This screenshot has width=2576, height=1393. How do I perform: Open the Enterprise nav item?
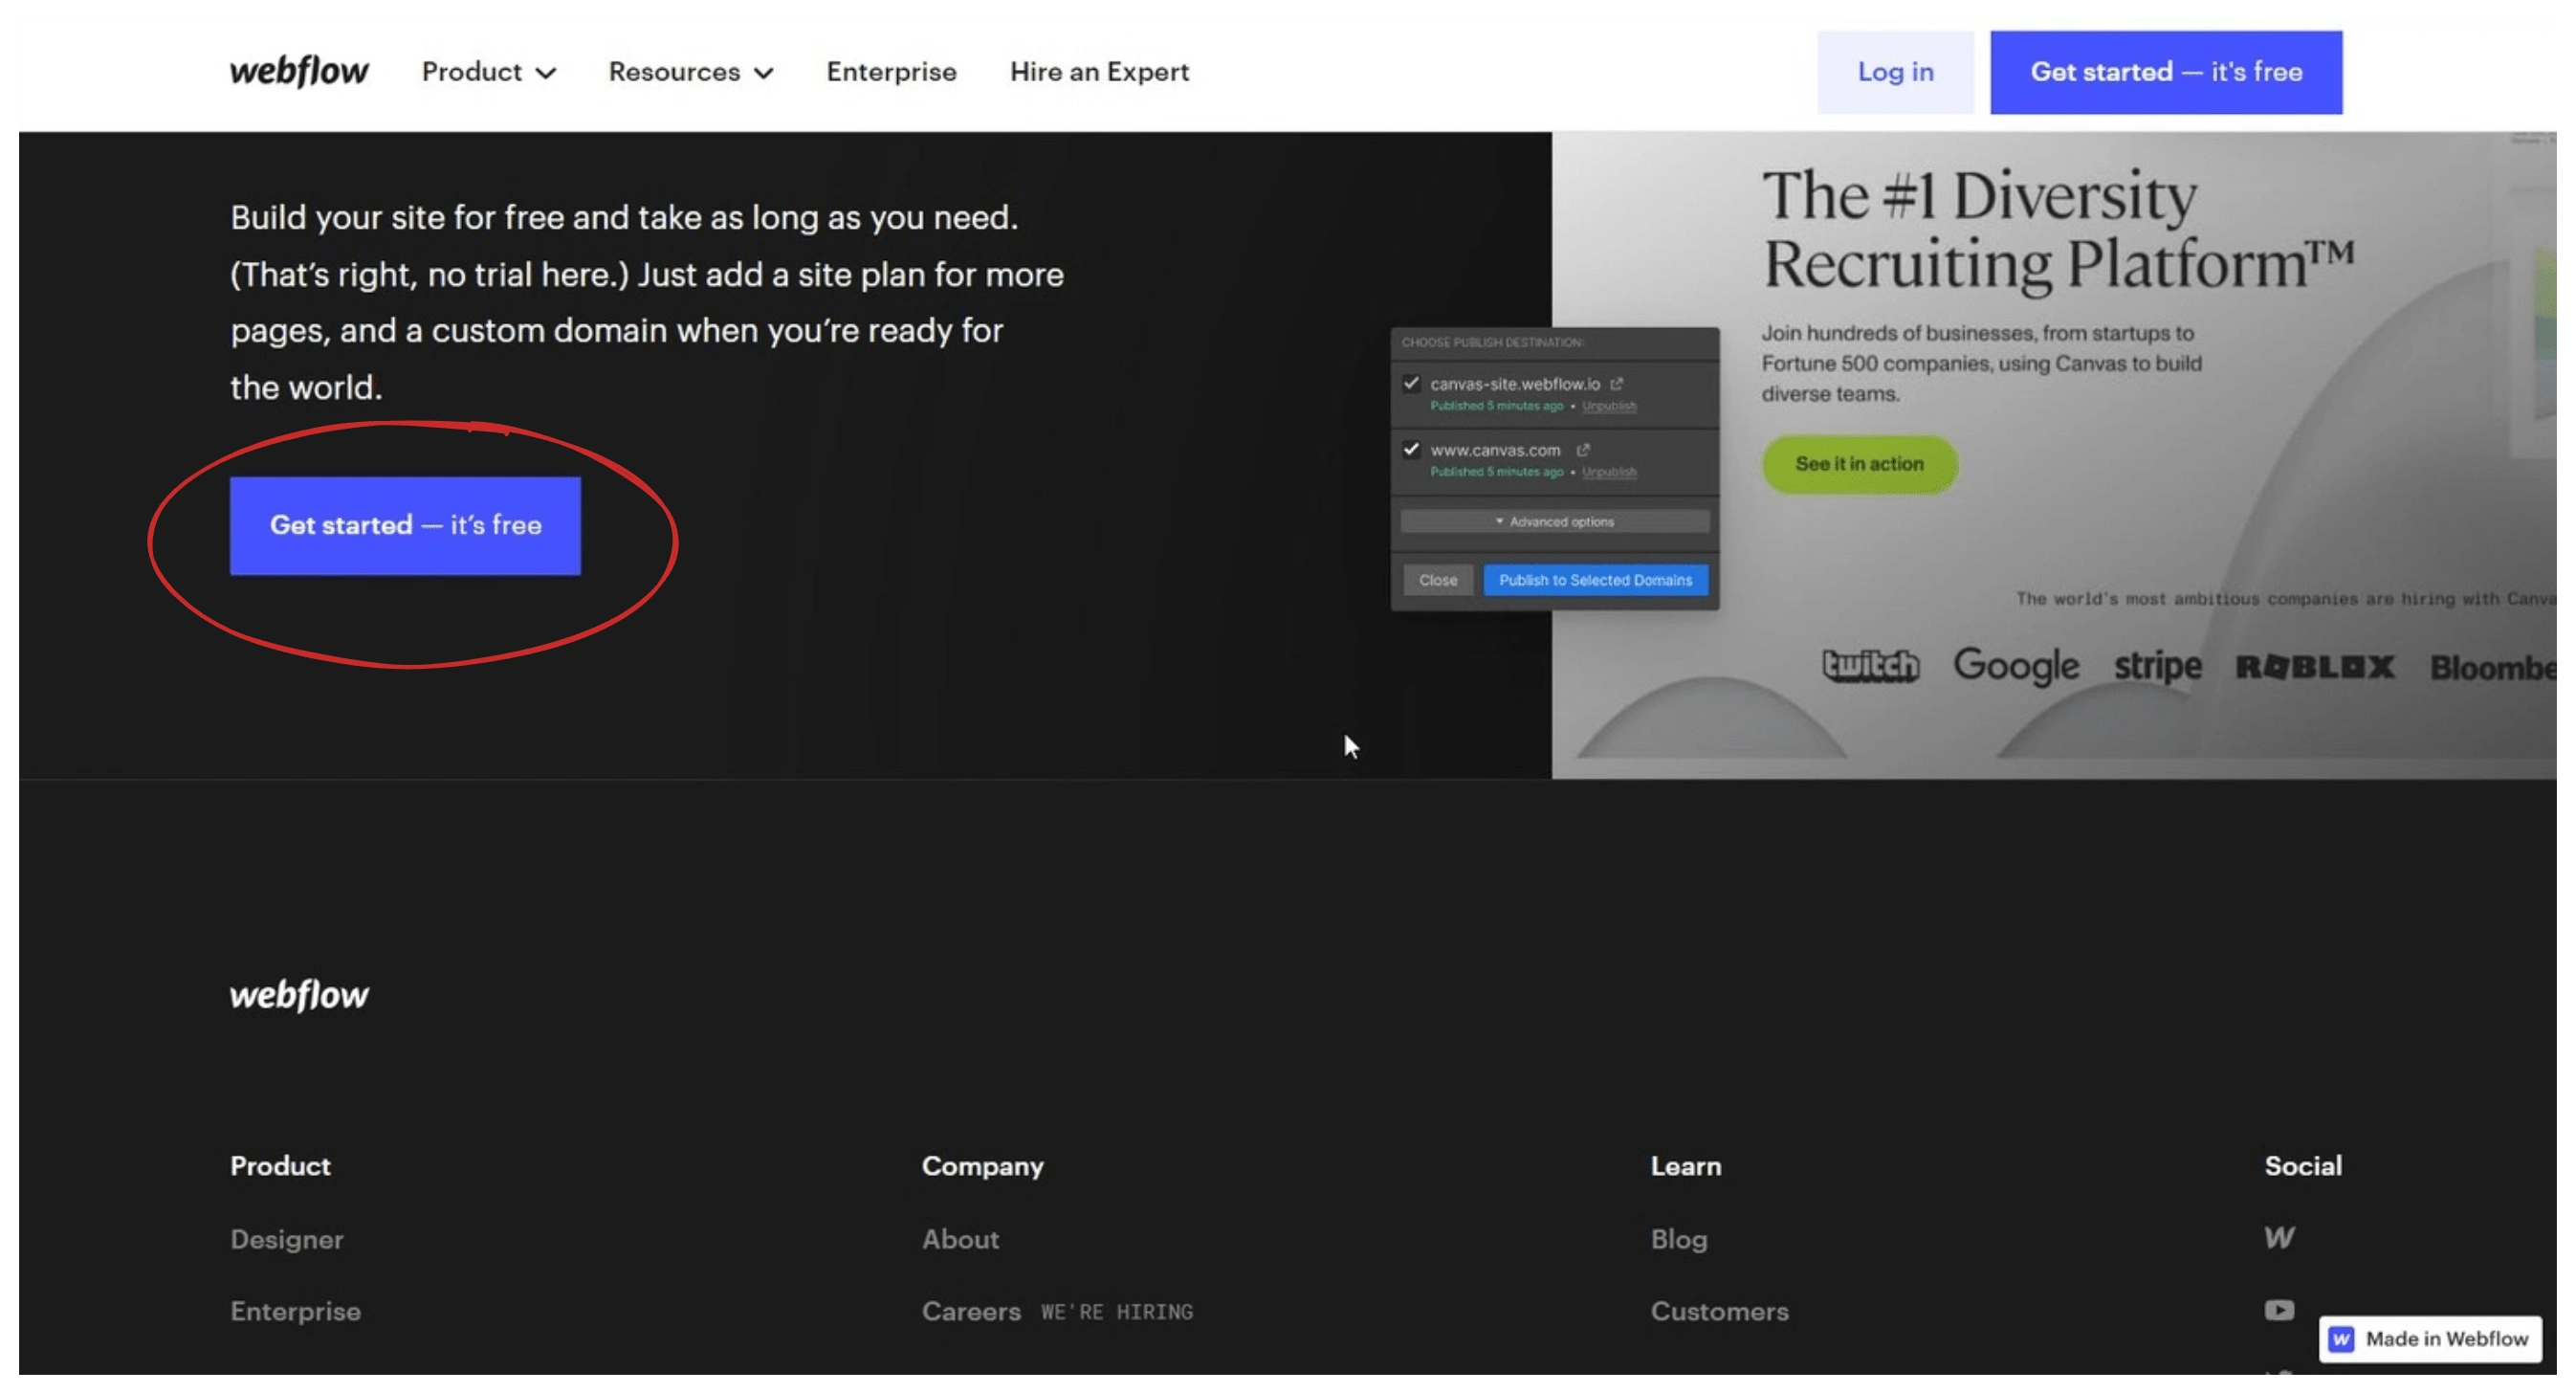coord(891,72)
